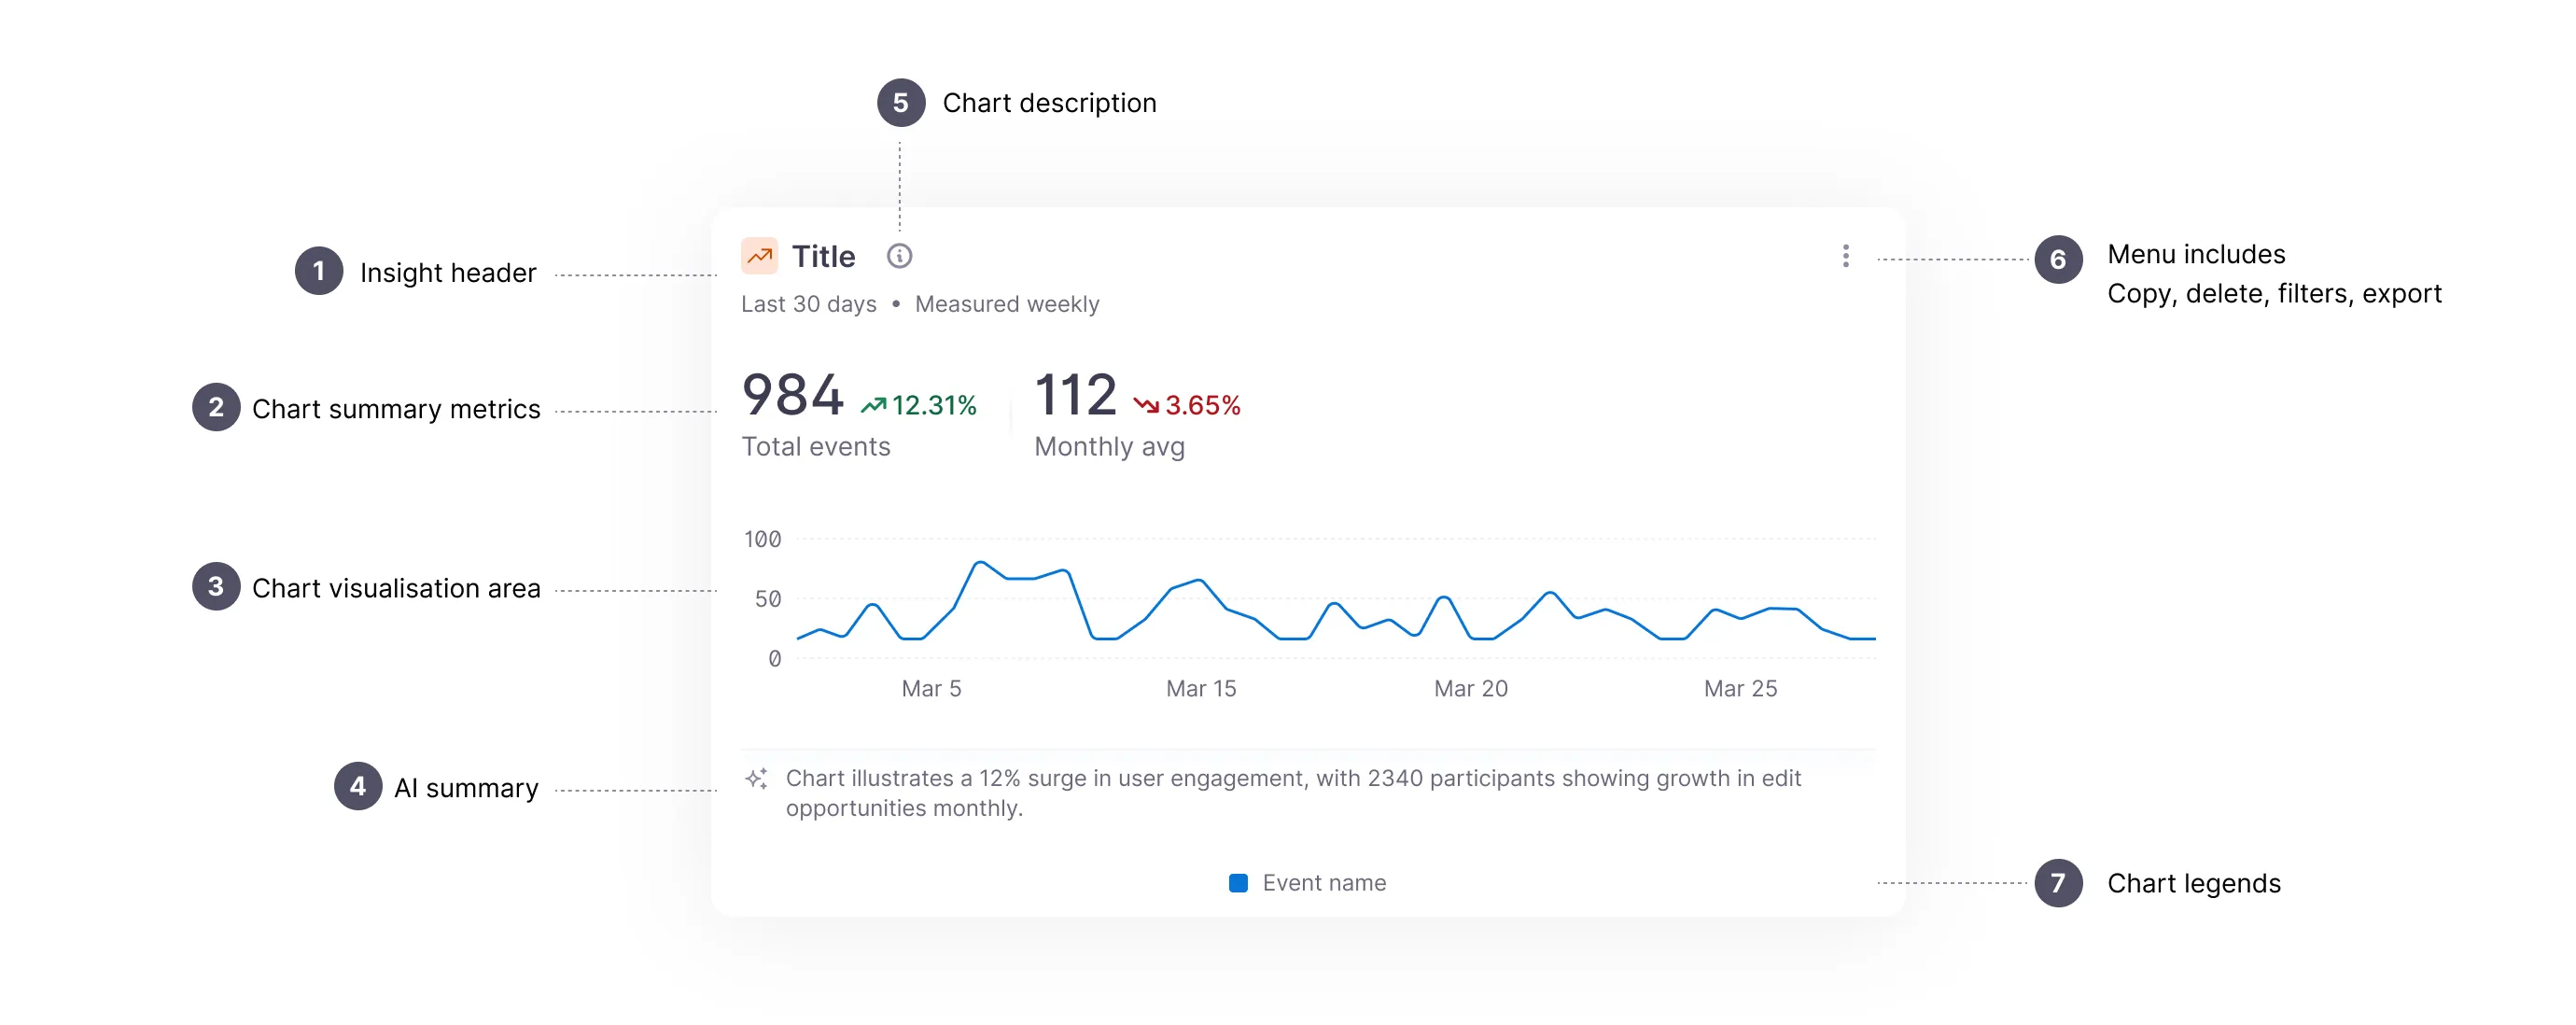This screenshot has width=2576, height=1025.
Task: Click the info icon beside Title
Action: (899, 256)
